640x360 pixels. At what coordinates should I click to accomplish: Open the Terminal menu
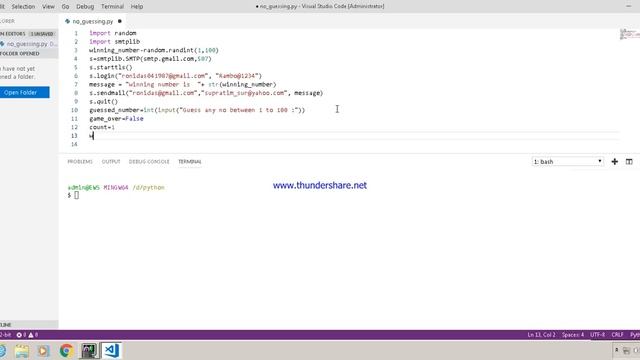click(x=112, y=7)
